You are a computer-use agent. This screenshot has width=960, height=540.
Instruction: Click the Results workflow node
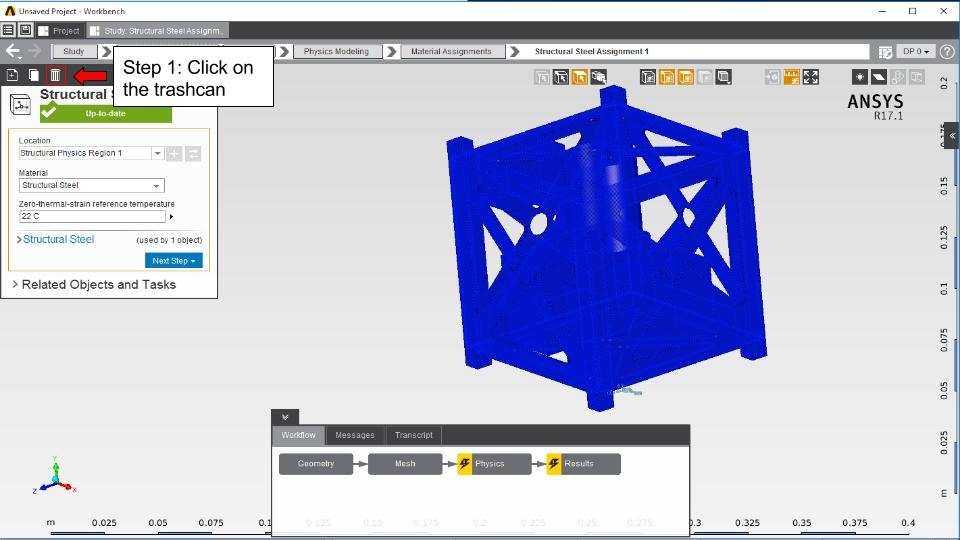click(x=584, y=464)
